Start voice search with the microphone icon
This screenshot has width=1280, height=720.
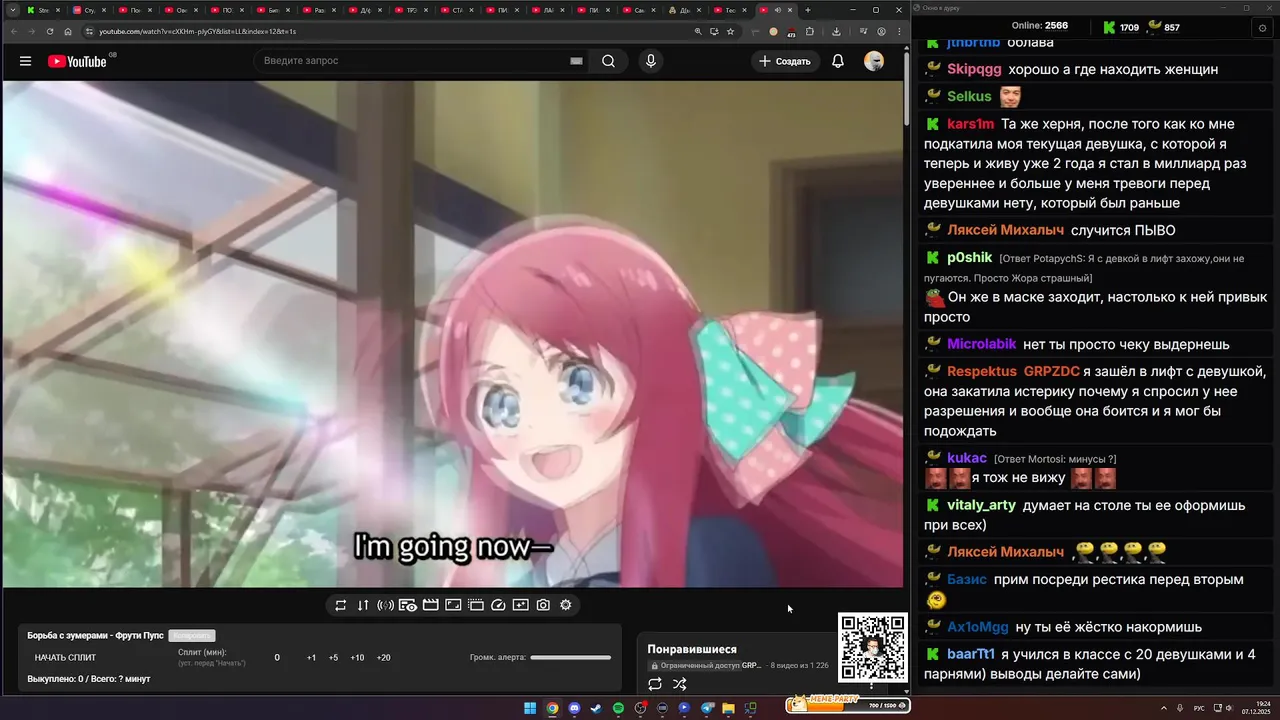pyautogui.click(x=651, y=61)
